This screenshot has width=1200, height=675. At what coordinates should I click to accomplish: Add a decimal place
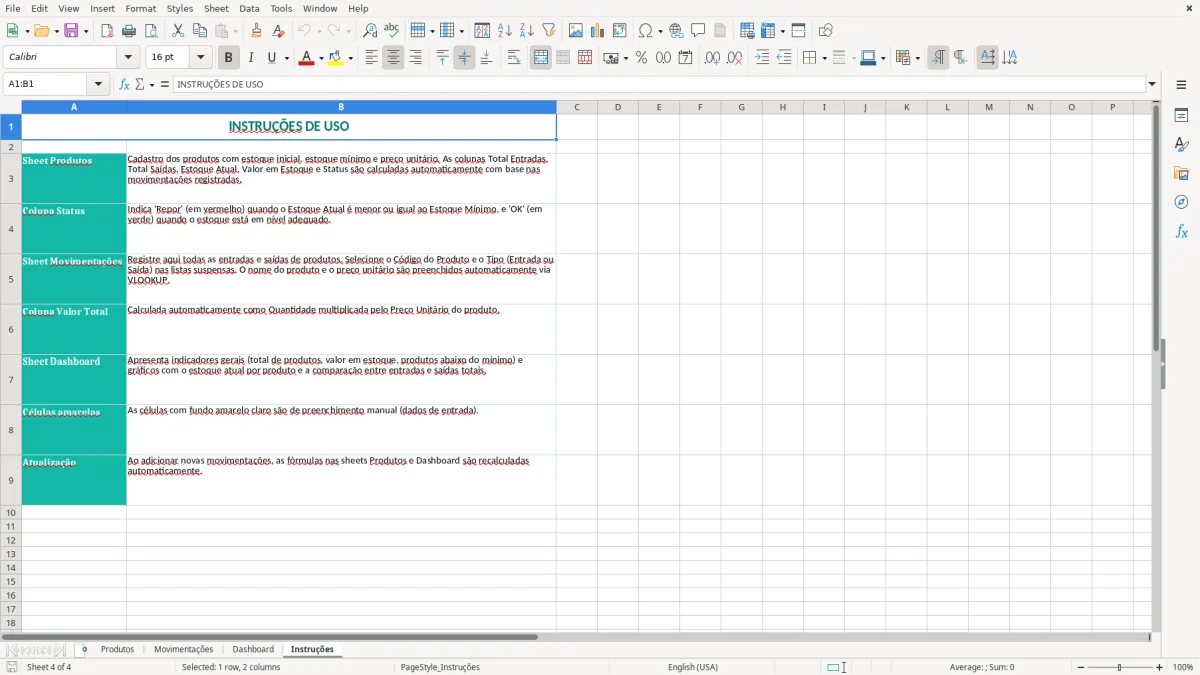[712, 58]
